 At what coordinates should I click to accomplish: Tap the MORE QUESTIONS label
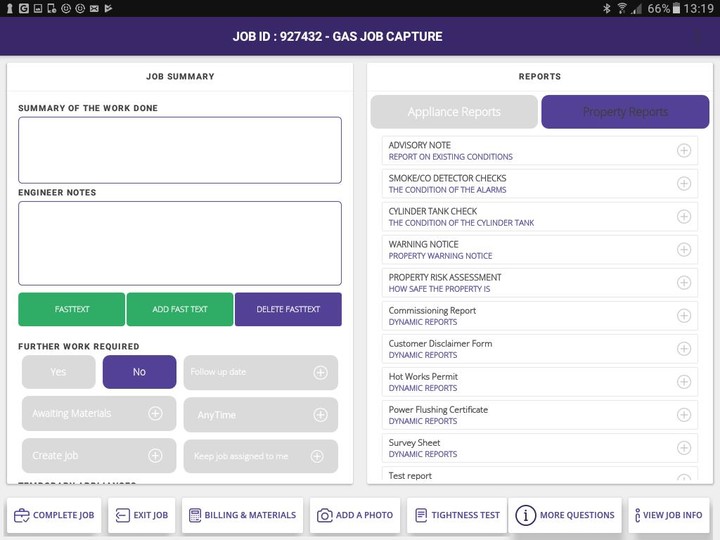[x=577, y=515]
